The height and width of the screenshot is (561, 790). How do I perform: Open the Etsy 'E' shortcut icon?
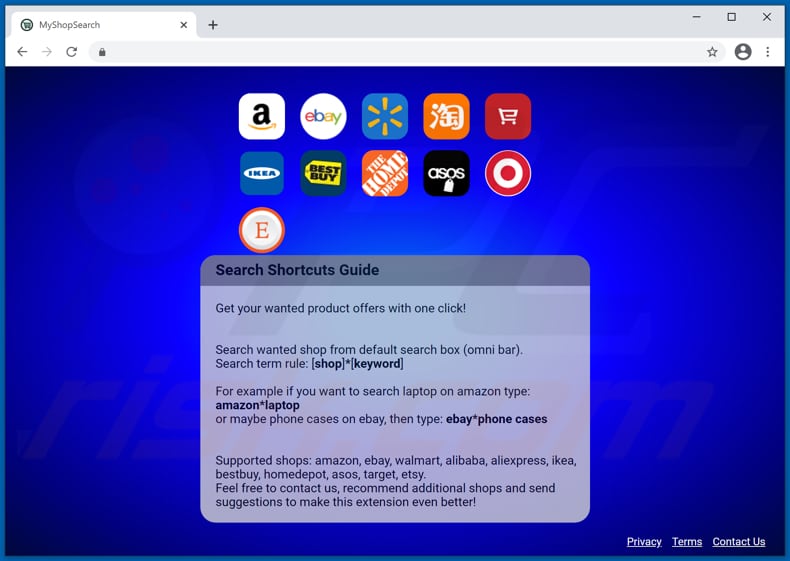click(261, 230)
